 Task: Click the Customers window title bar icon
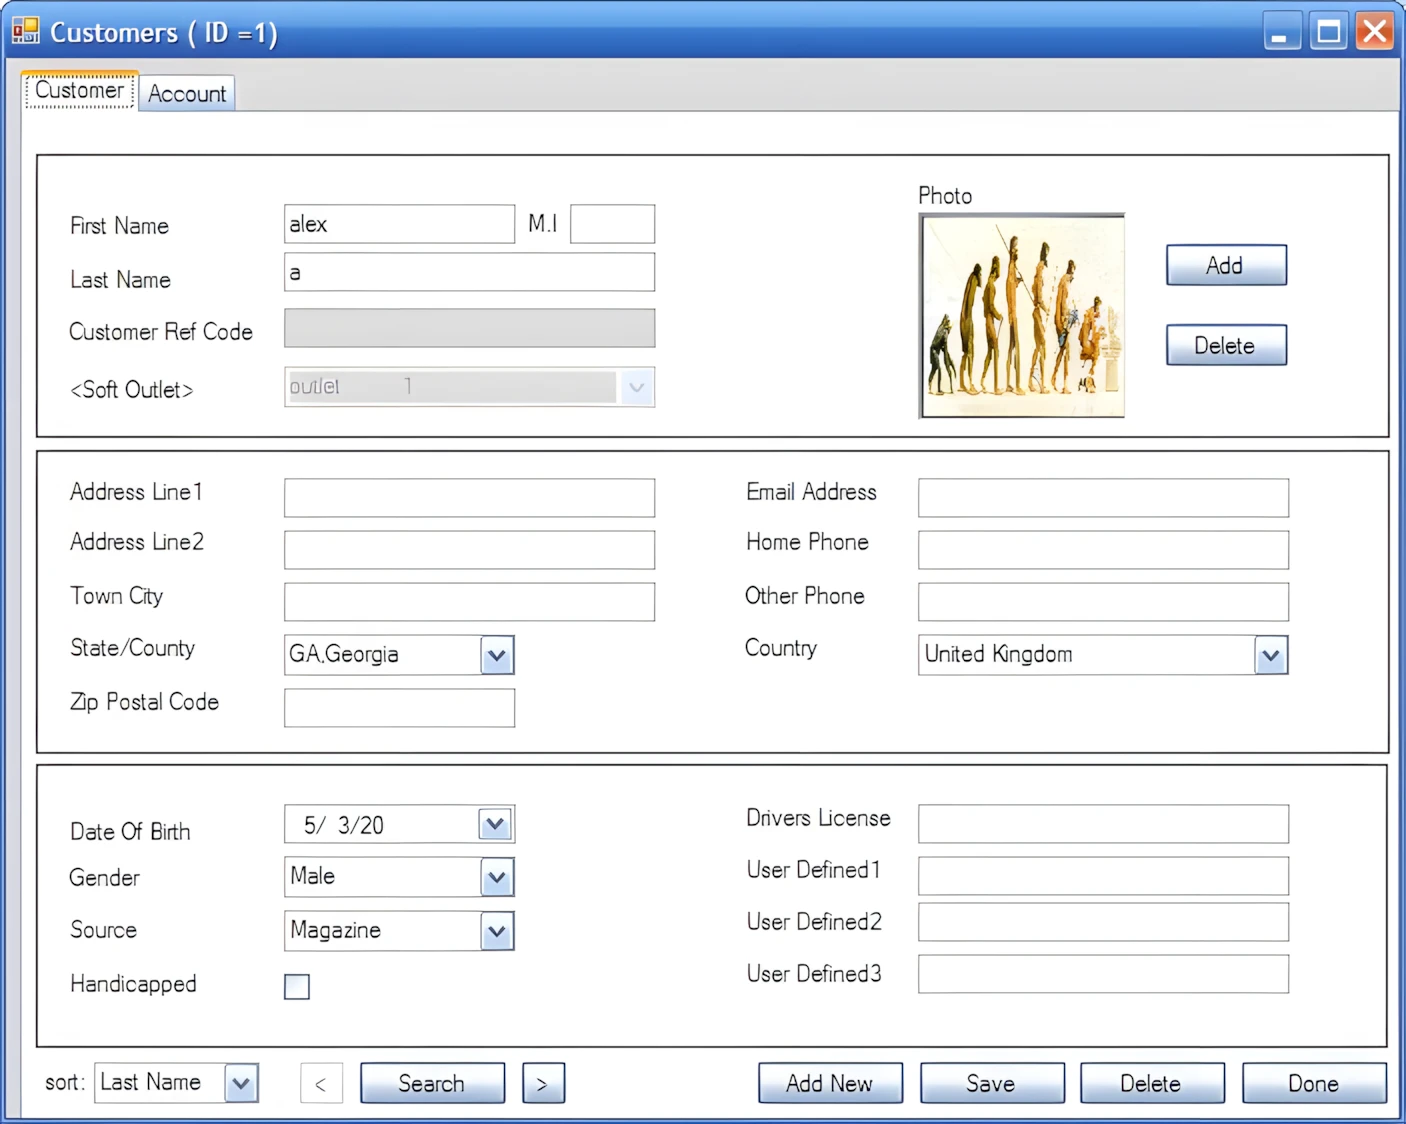[x=26, y=32]
